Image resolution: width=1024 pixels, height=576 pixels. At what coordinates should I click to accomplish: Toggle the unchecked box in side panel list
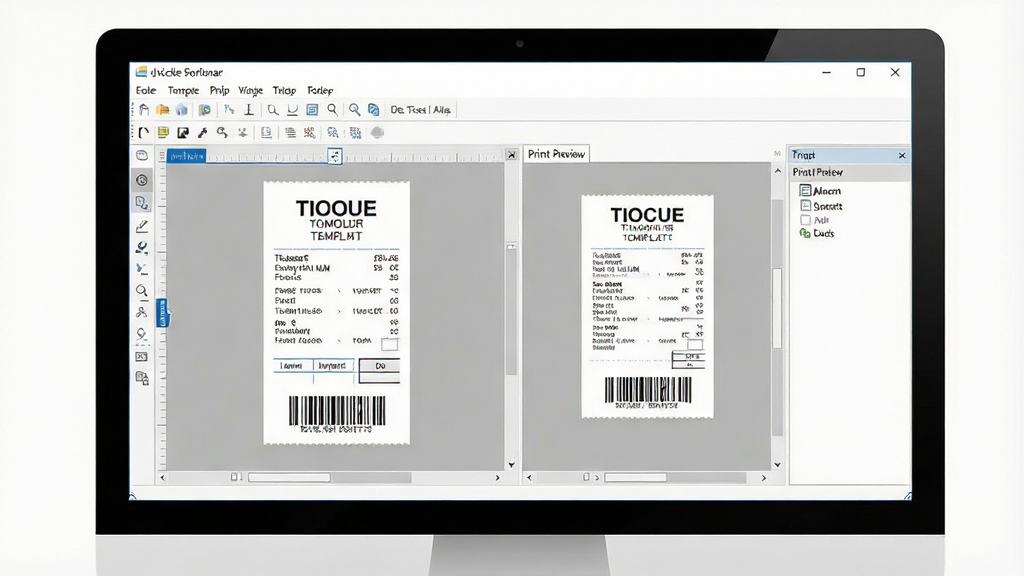point(805,220)
